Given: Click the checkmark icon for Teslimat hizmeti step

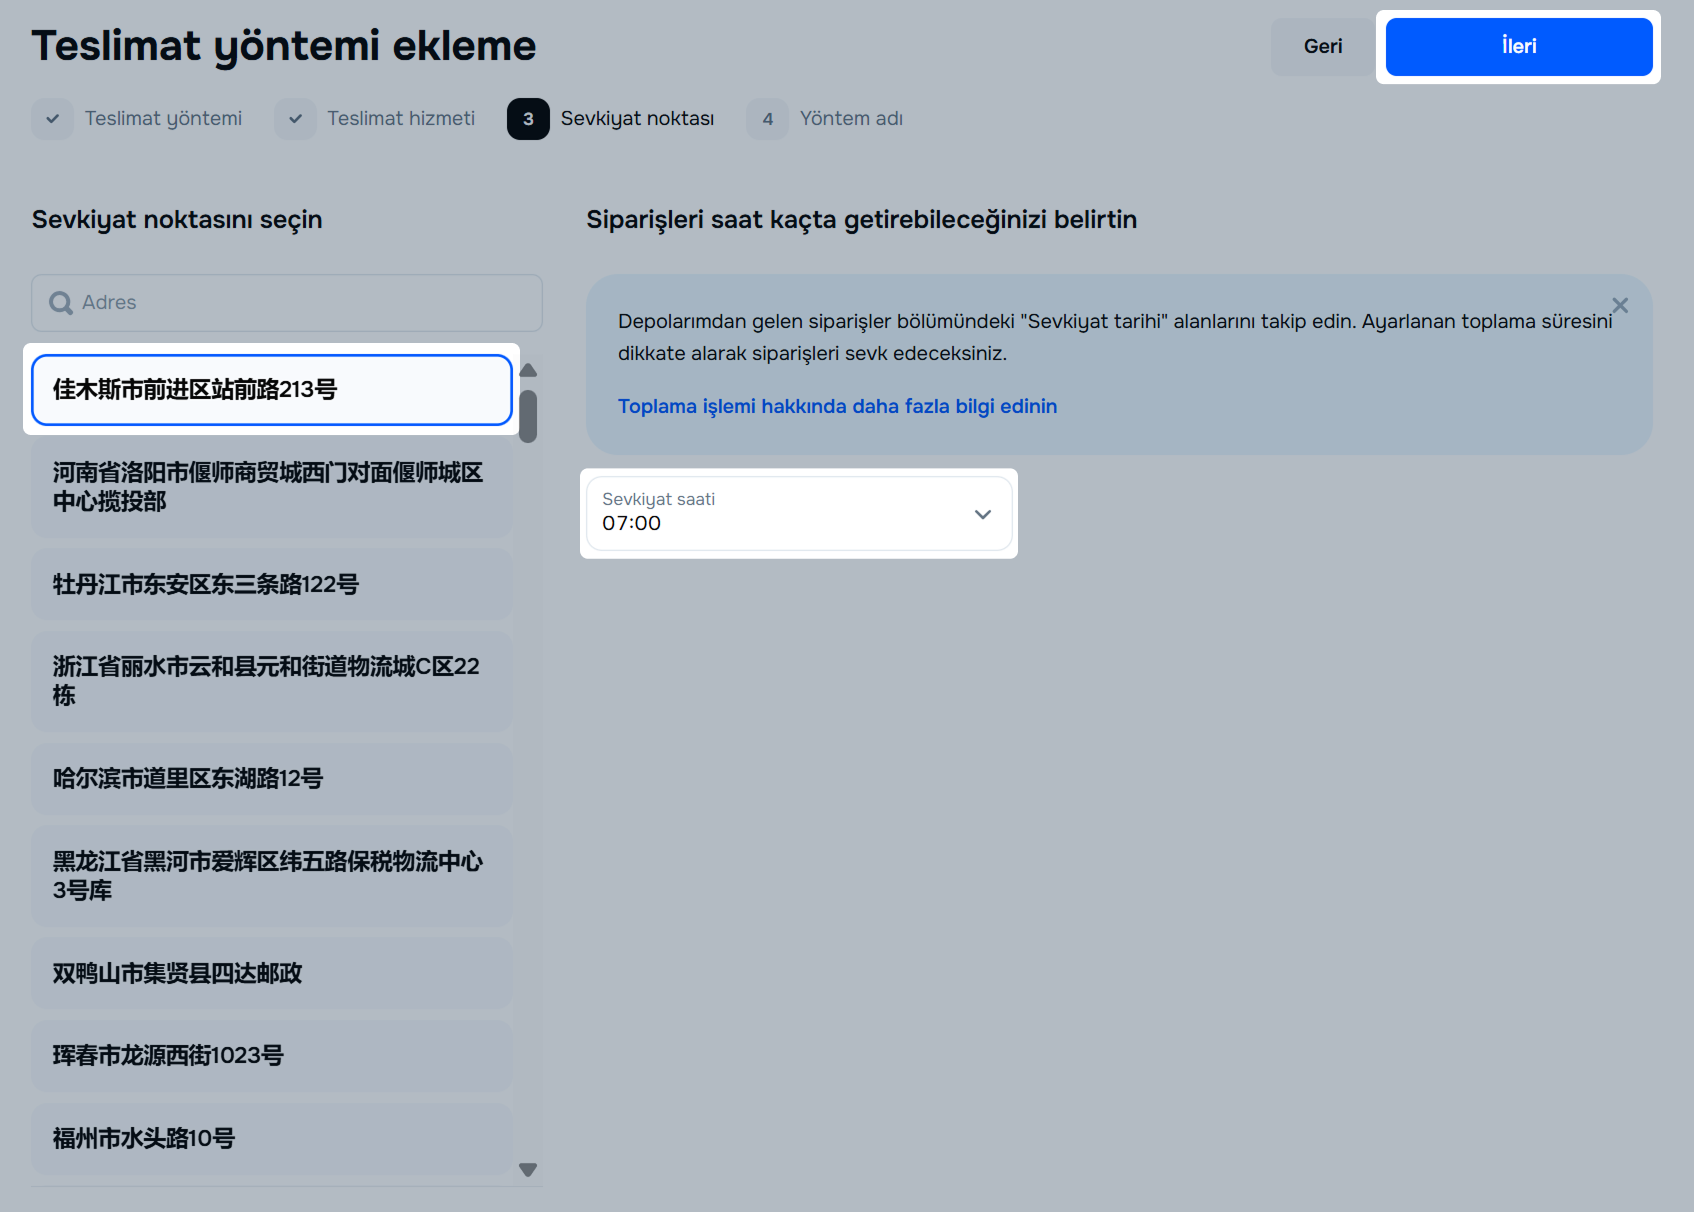Looking at the screenshot, I should pos(296,119).
